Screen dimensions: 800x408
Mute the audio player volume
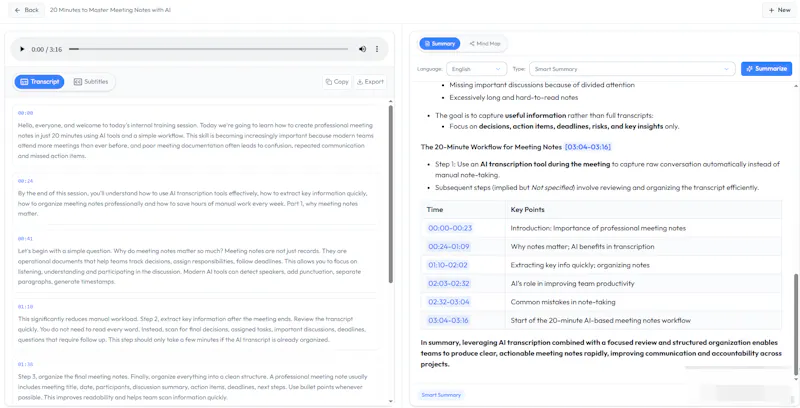[x=362, y=49]
